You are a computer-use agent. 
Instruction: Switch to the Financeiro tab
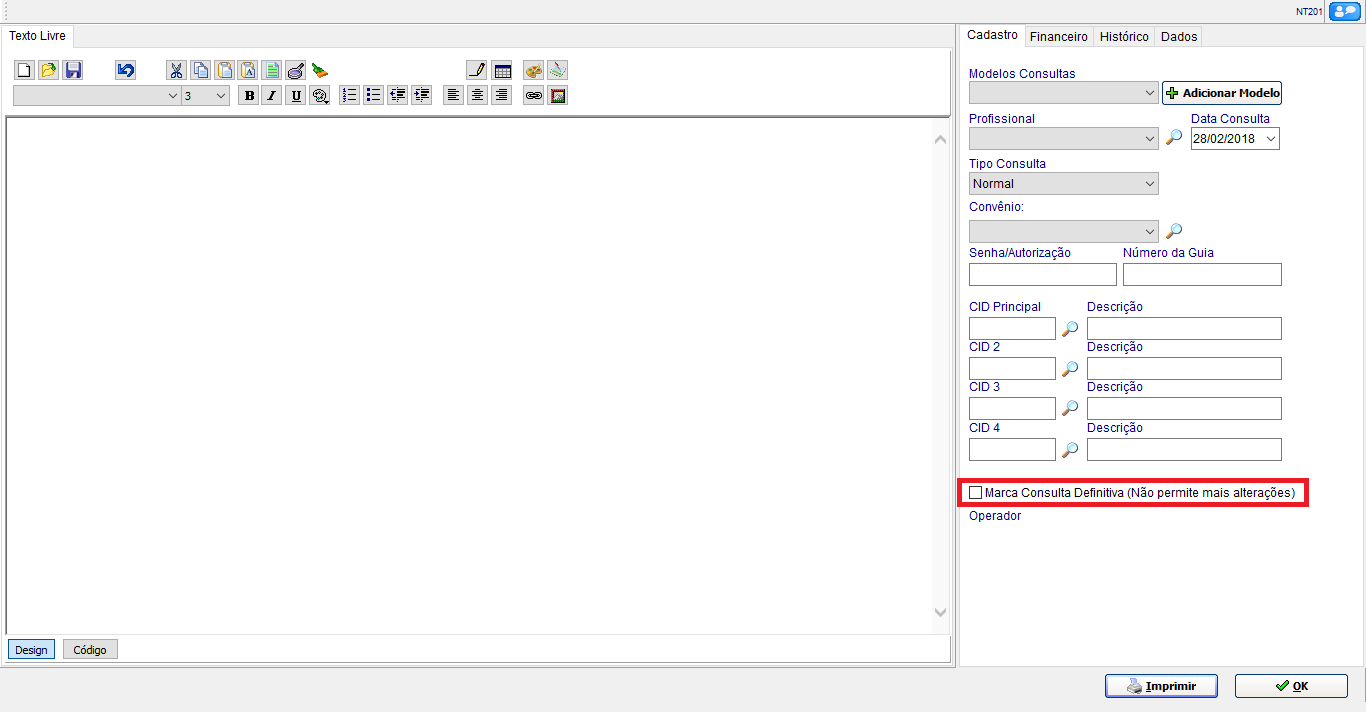click(x=1058, y=36)
